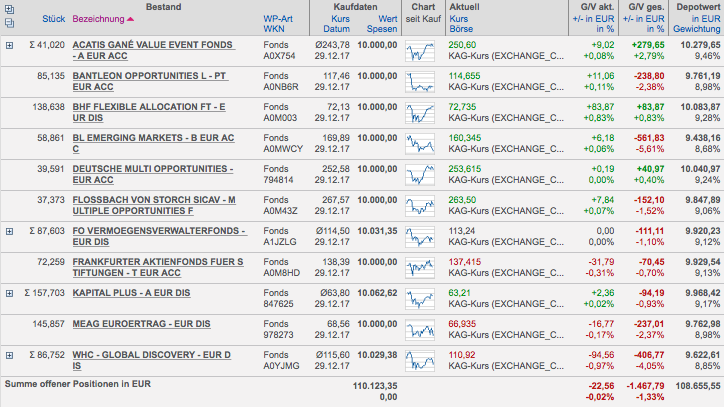Image resolution: width=724 pixels, height=407 pixels.
Task: Open chart thumbnail for ACATIS GANÉ row
Action: [x=420, y=51]
